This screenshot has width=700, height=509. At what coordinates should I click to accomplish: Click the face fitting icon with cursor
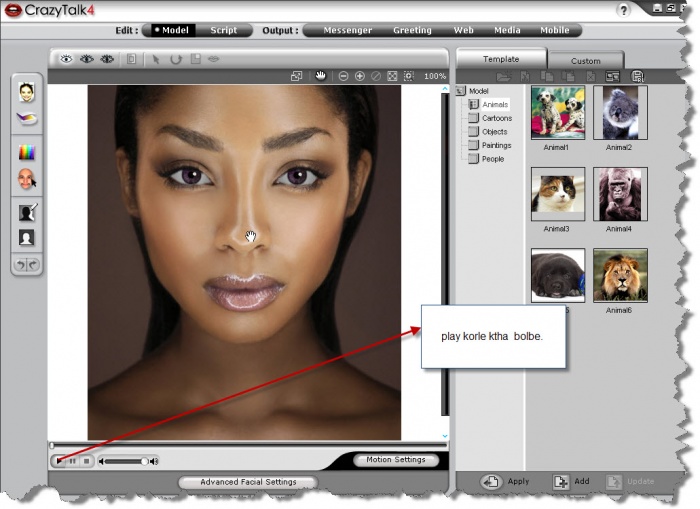27,179
